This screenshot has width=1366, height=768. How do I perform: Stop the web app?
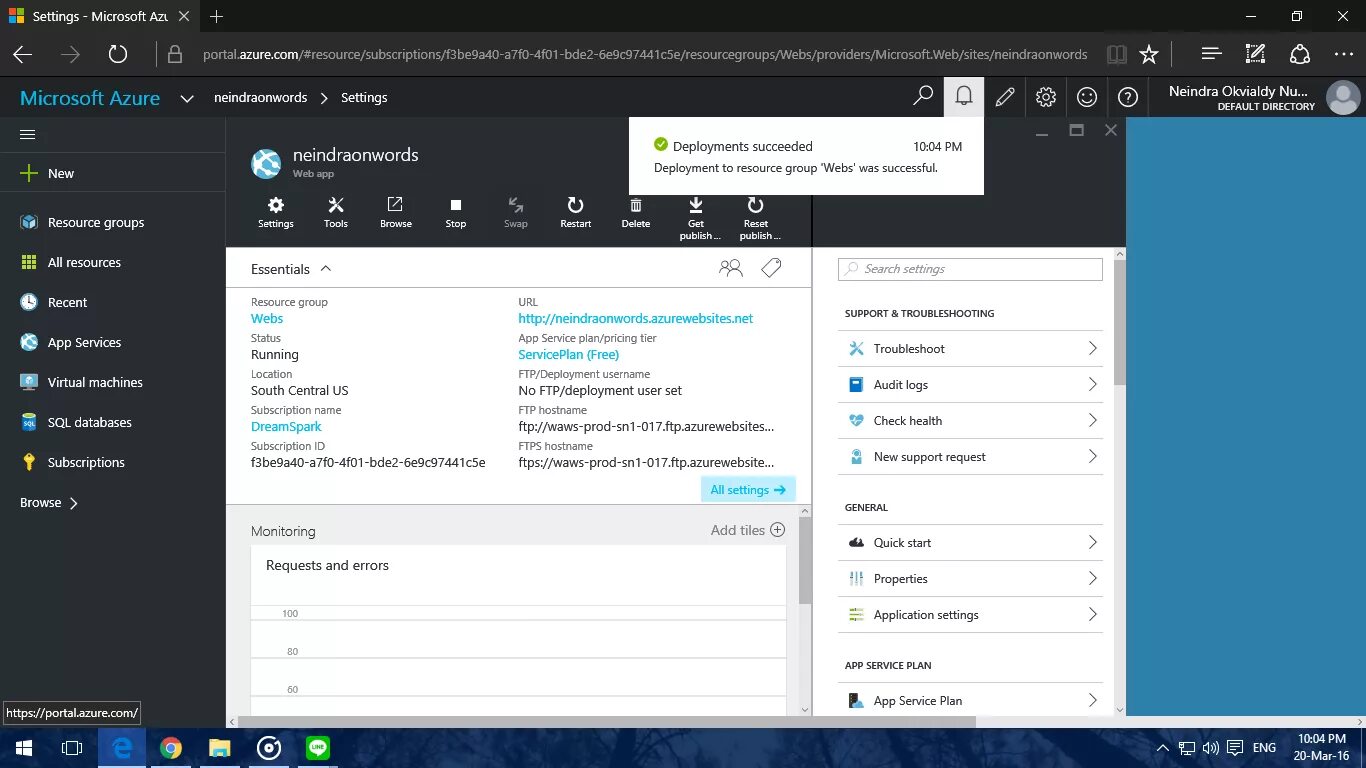pyautogui.click(x=456, y=212)
